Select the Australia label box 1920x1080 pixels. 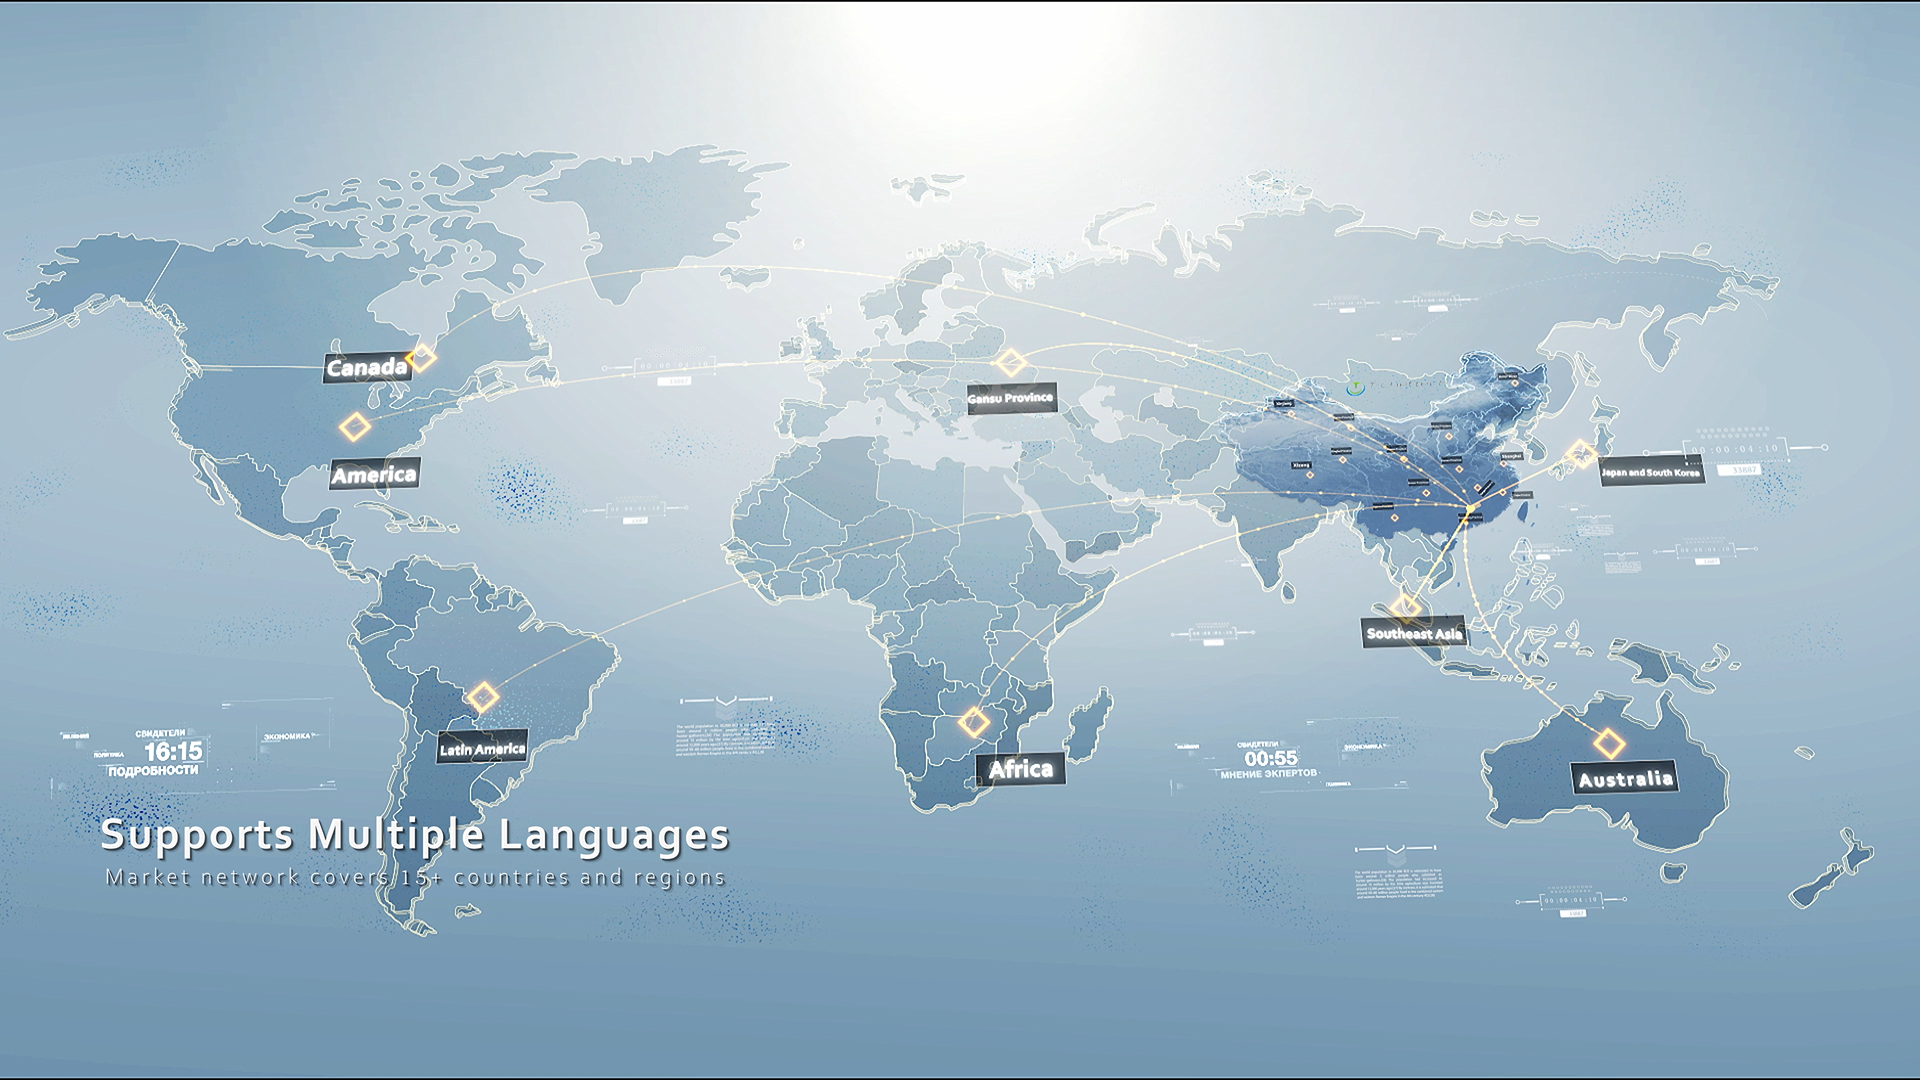point(1625,778)
